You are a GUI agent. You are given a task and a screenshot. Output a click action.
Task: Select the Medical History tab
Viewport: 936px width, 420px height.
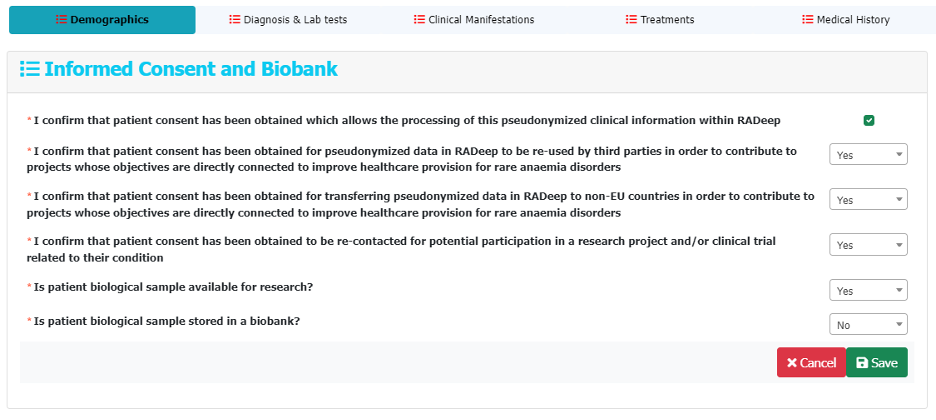pos(845,20)
